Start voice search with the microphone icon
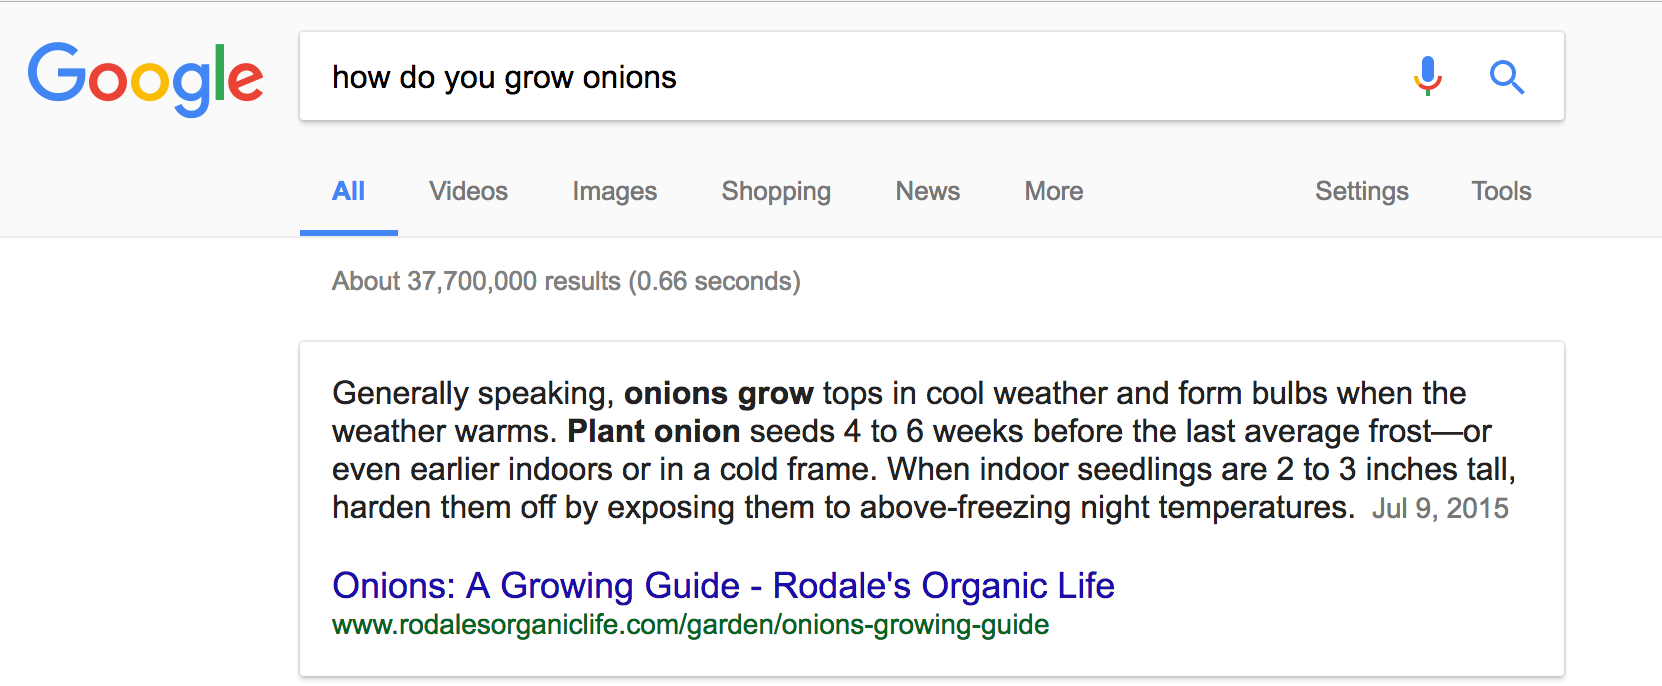This screenshot has height=686, width=1662. point(1428,76)
